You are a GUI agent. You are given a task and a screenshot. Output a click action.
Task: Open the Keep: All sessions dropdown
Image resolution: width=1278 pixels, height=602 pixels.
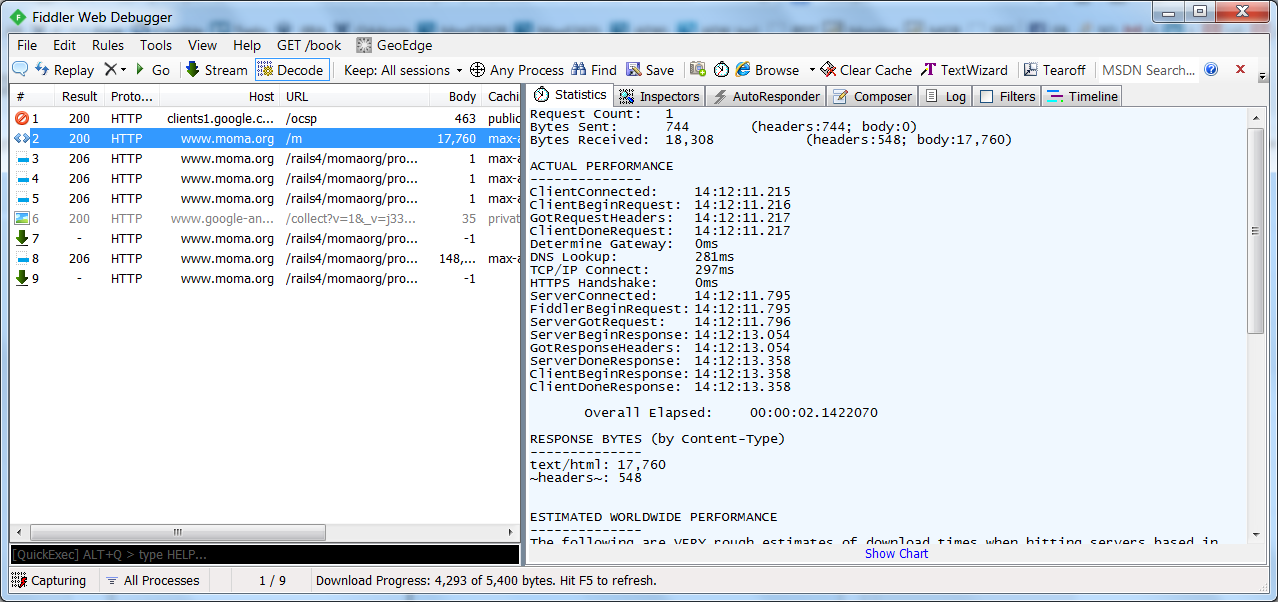[403, 70]
